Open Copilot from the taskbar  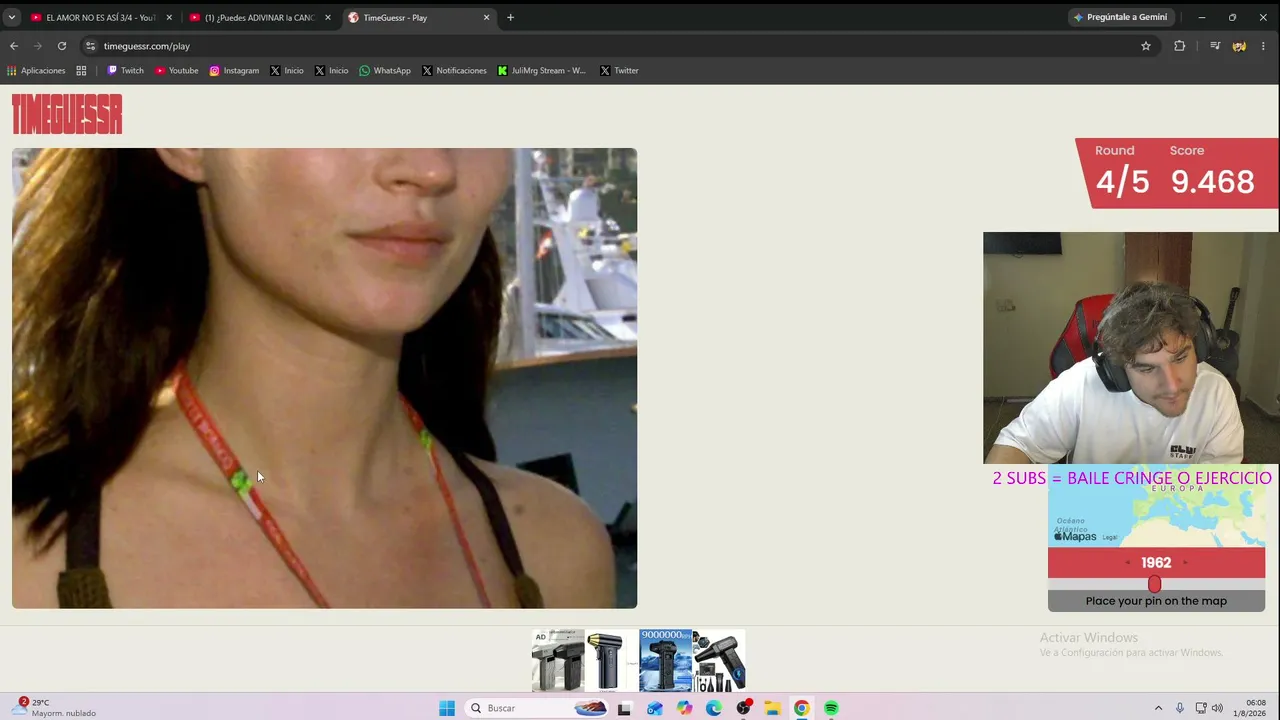684,708
